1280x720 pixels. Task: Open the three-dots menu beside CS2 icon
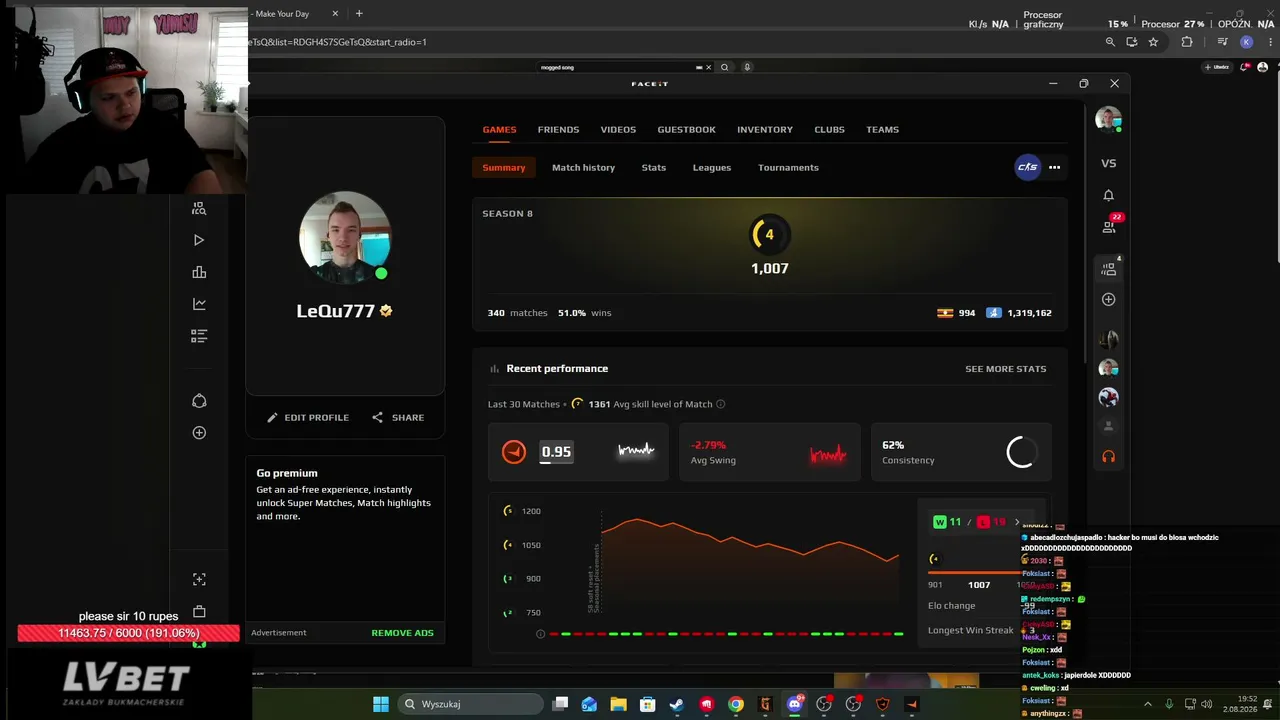point(1054,167)
